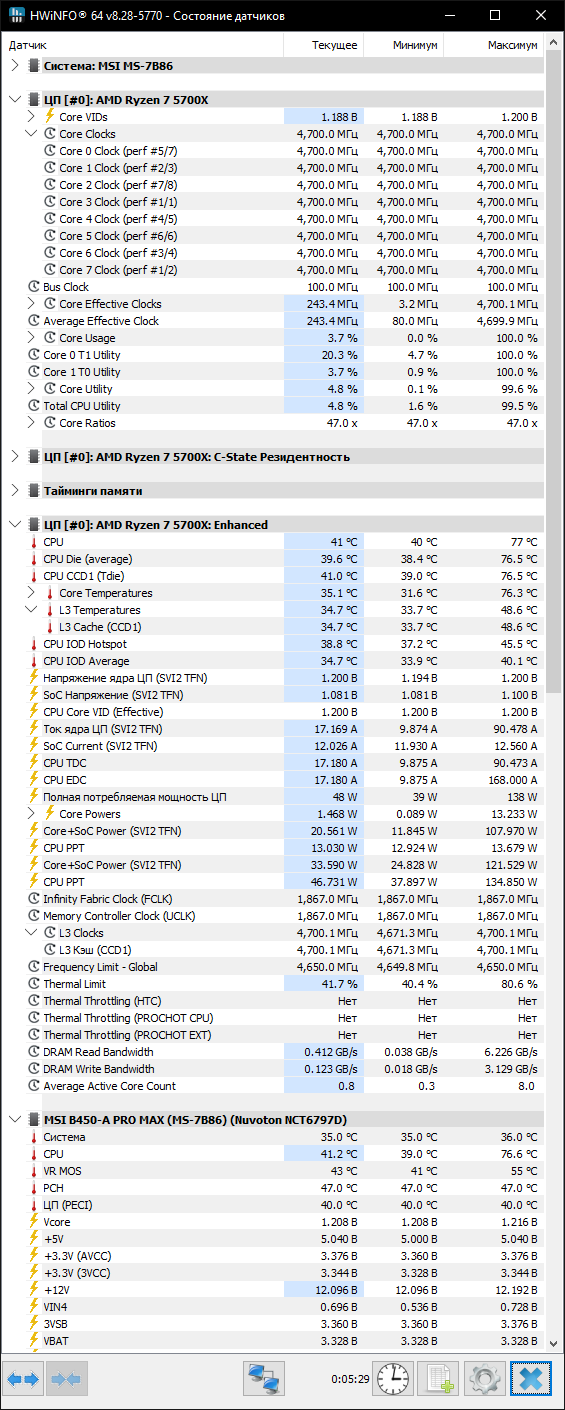Click the Текущее column header
This screenshot has height=1410, width=565.
[323, 45]
